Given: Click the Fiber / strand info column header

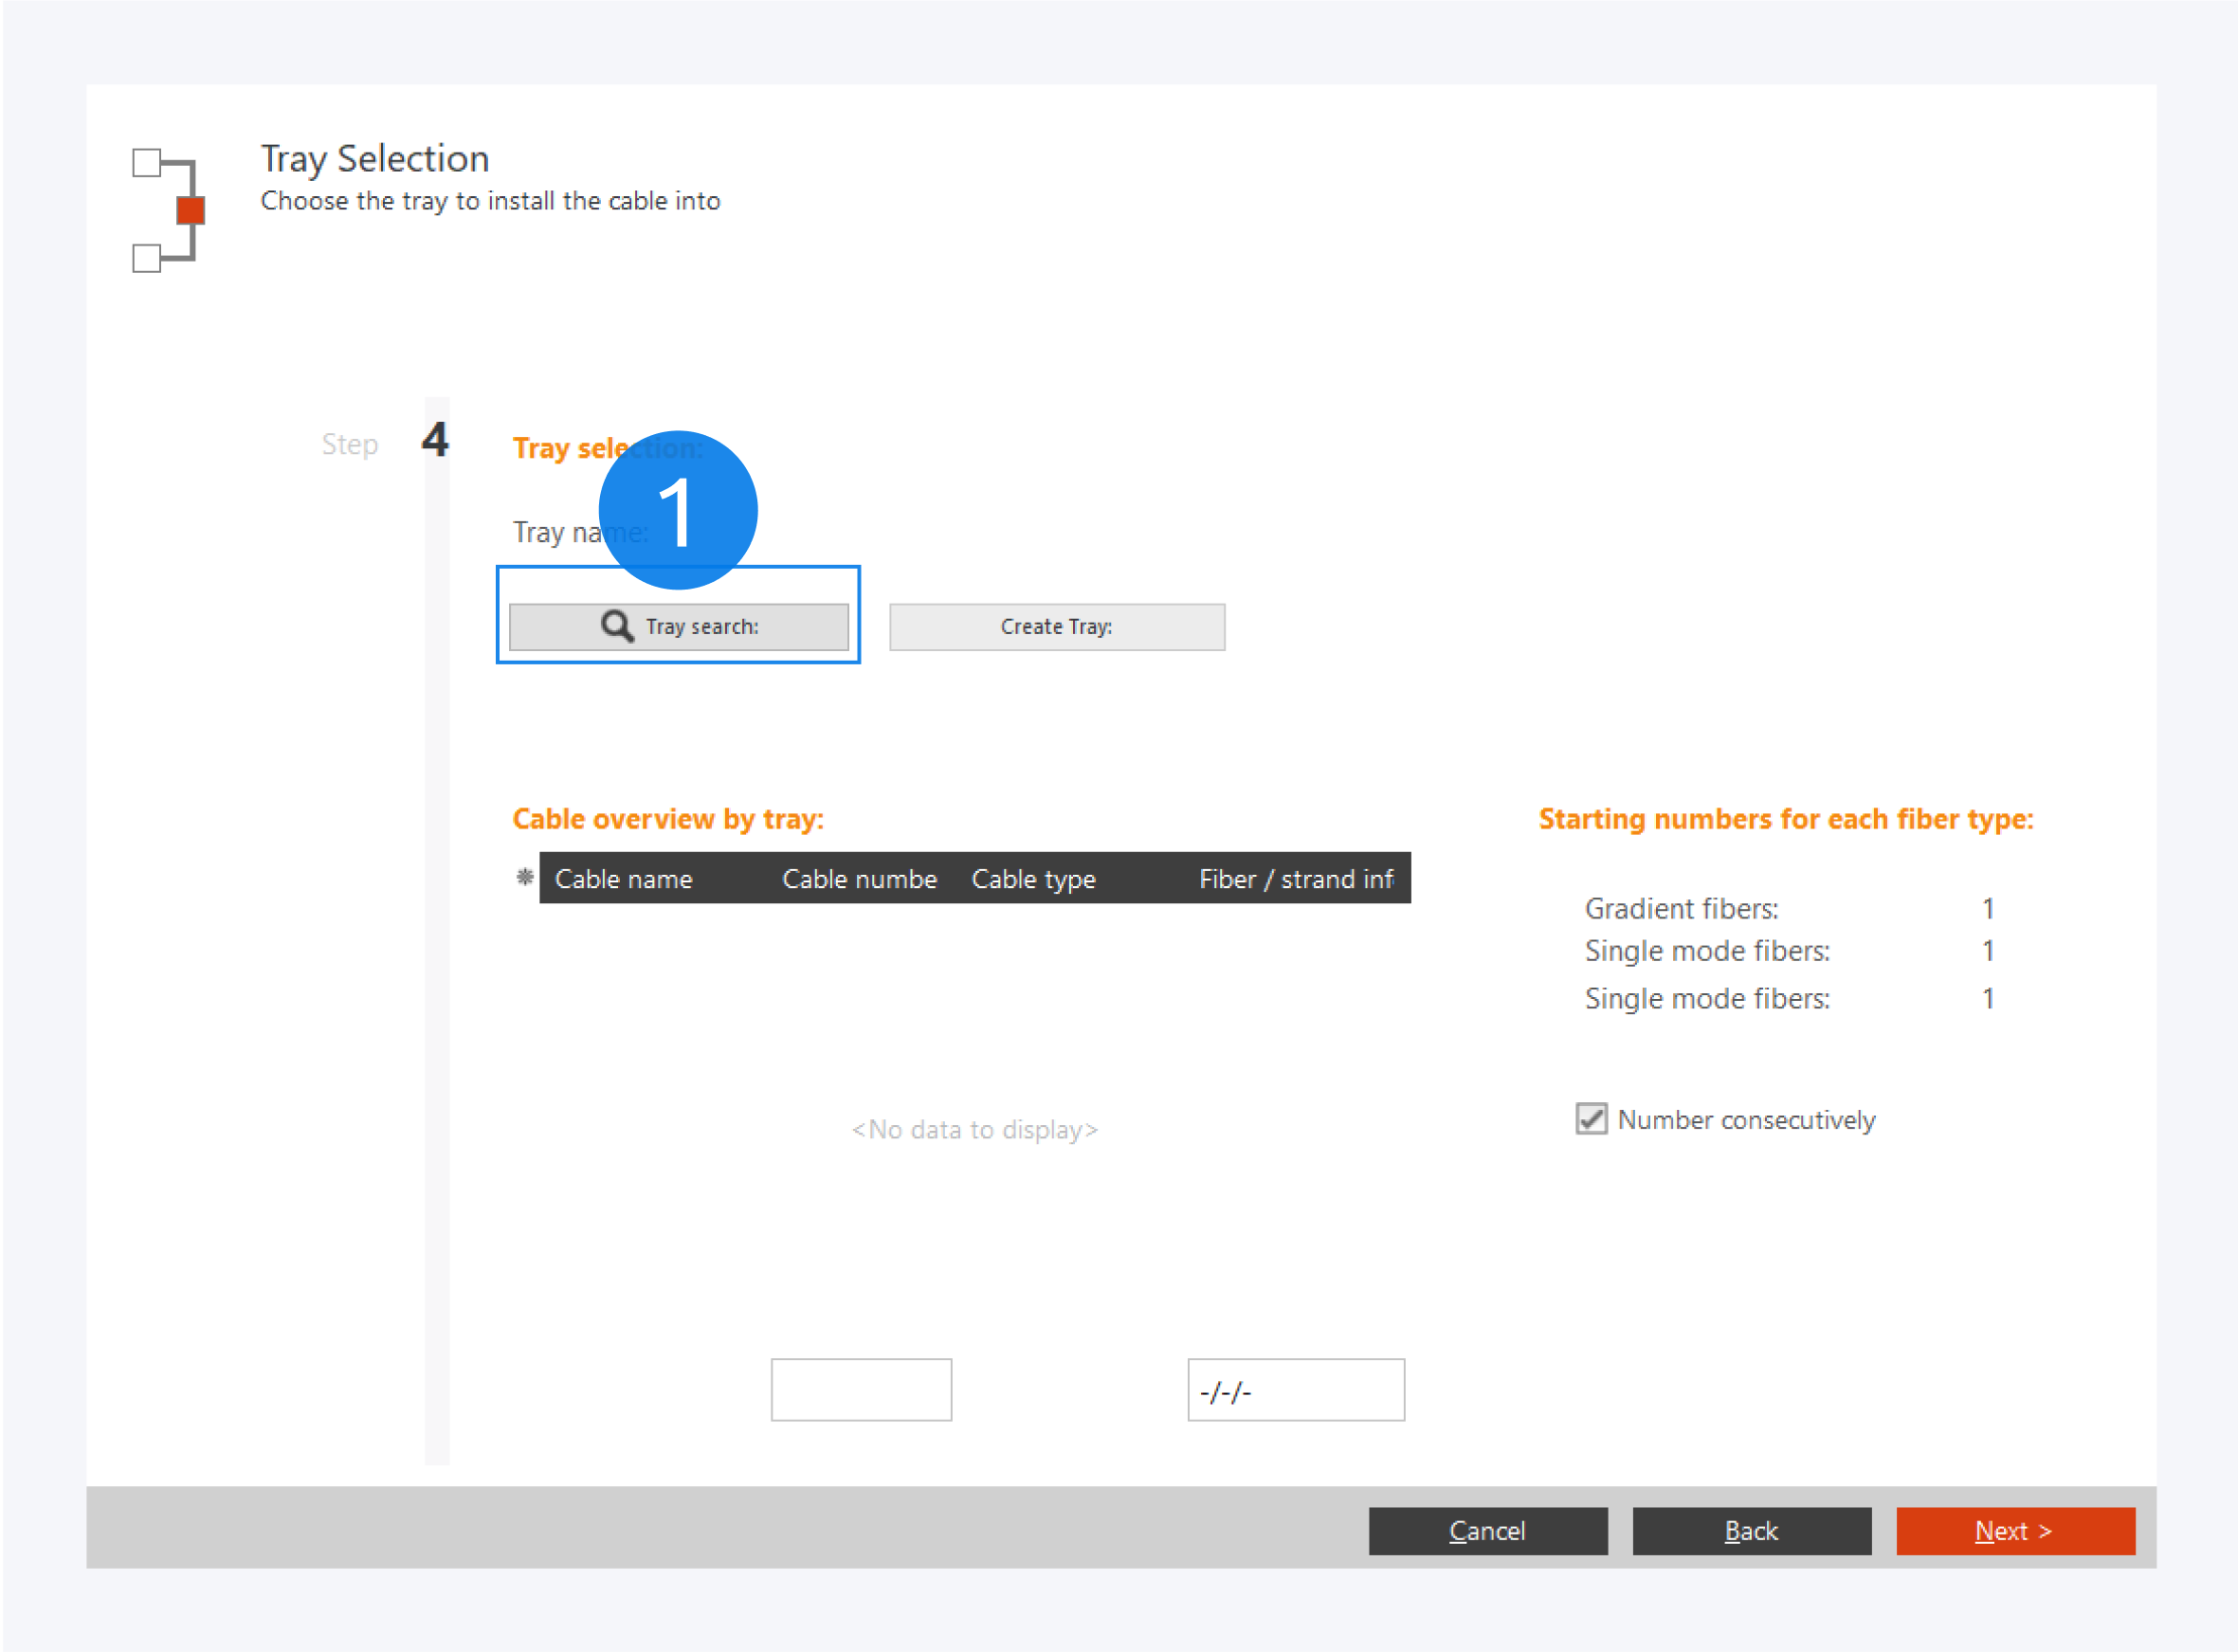Looking at the screenshot, I should point(1295,879).
